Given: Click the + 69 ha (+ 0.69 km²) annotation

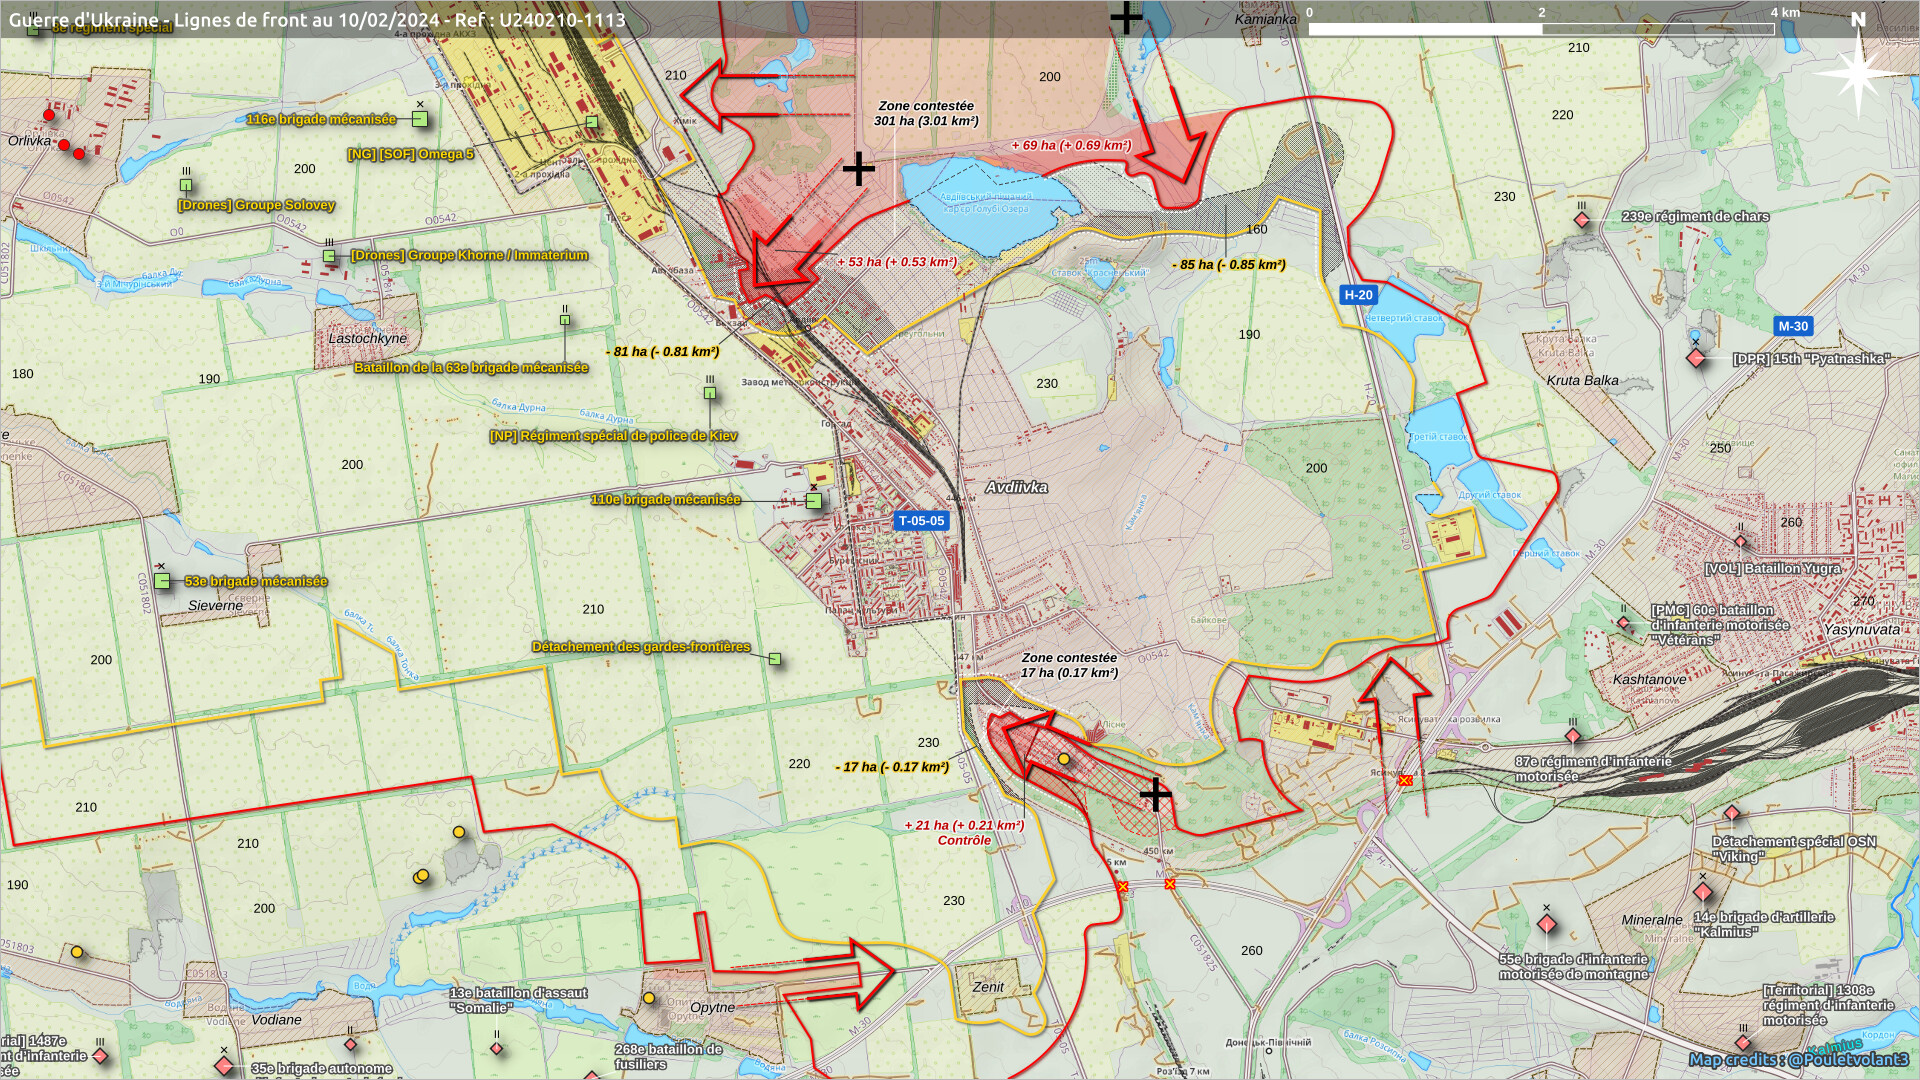Looking at the screenshot, I should pyautogui.click(x=1071, y=145).
